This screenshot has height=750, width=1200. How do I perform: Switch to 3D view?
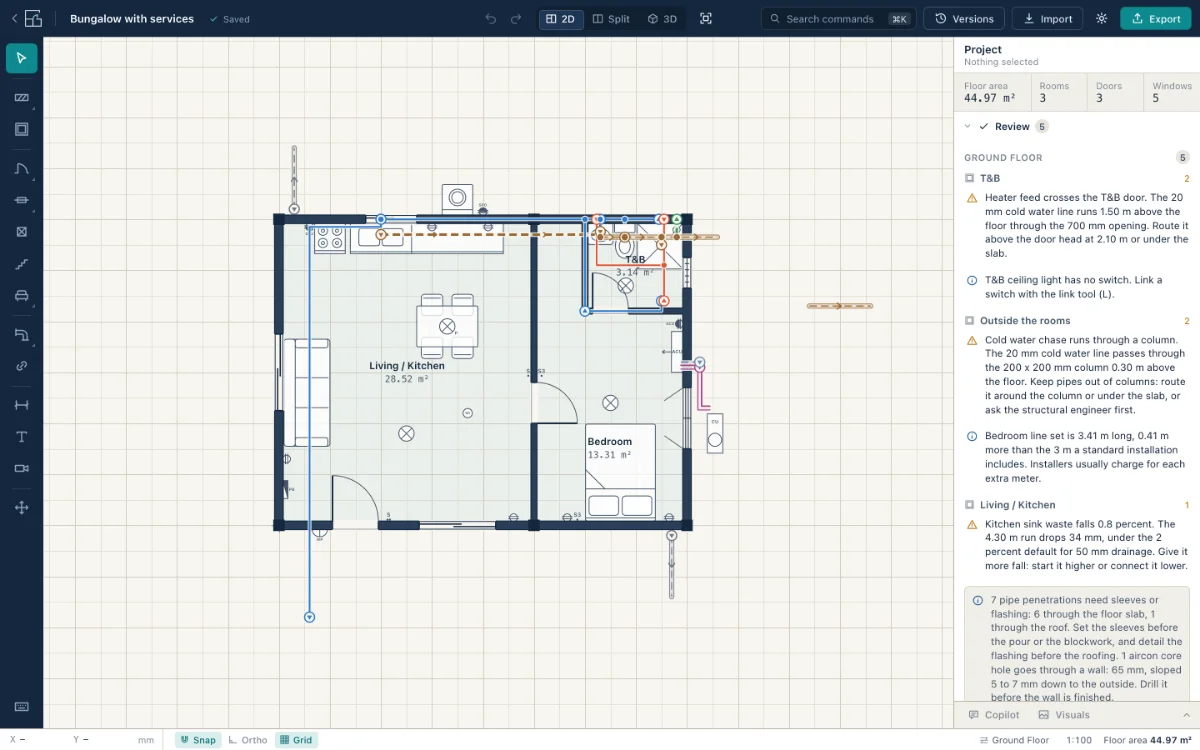point(662,19)
